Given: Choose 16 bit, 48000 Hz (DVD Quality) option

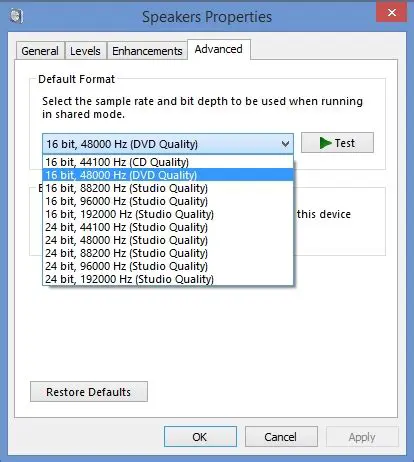Looking at the screenshot, I should click(x=168, y=175).
